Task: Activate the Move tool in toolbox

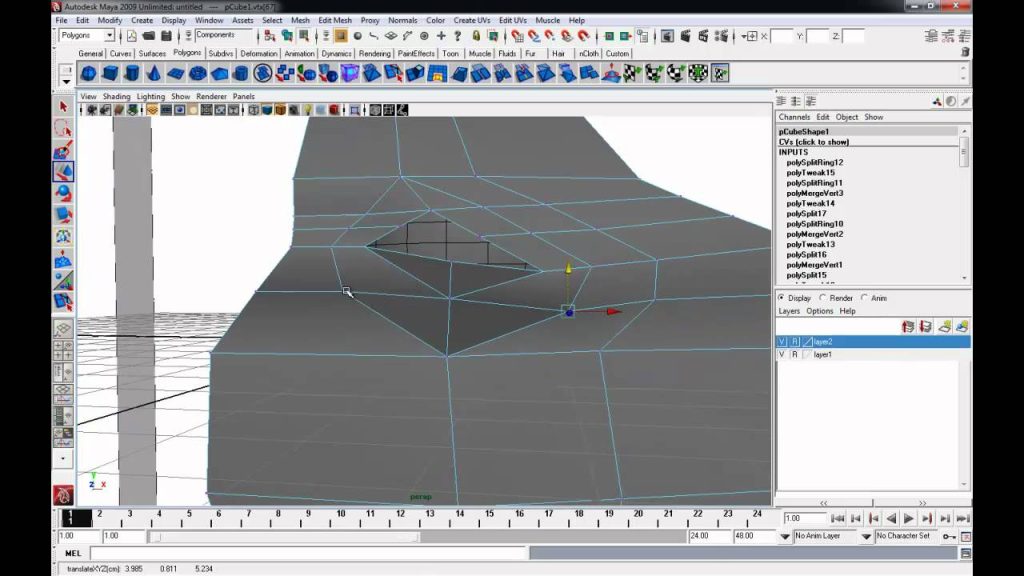Action: (x=63, y=172)
